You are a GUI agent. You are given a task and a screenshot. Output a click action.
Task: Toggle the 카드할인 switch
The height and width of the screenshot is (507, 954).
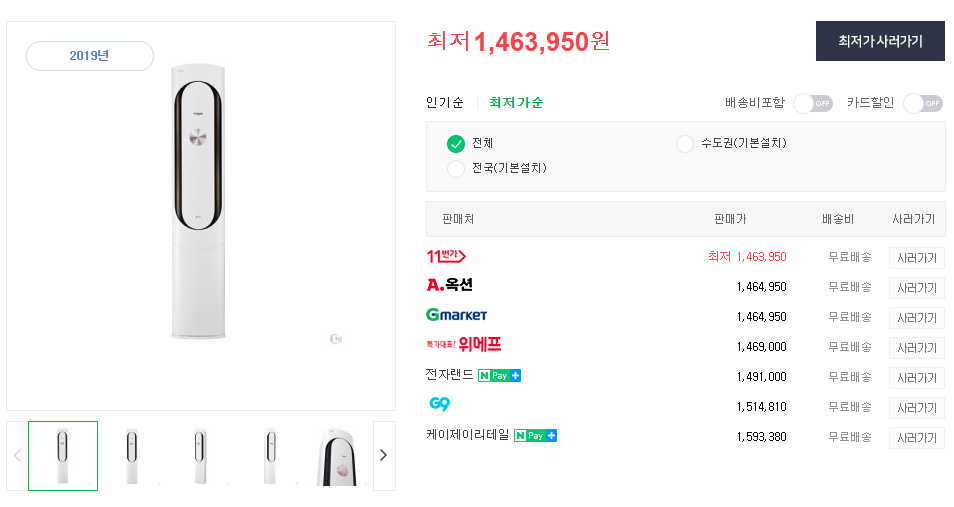[x=923, y=103]
